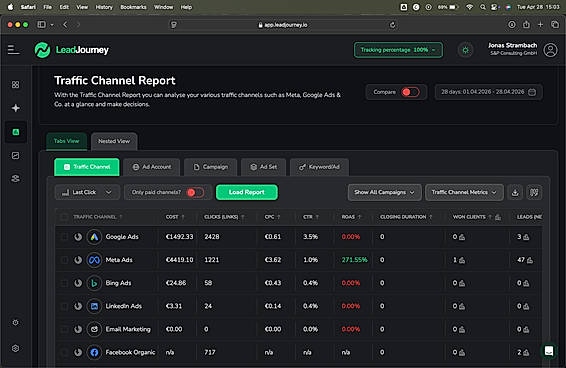Image resolution: width=566 pixels, height=368 pixels.
Task: Expand the Last Click attribution dropdown
Action: point(87,192)
